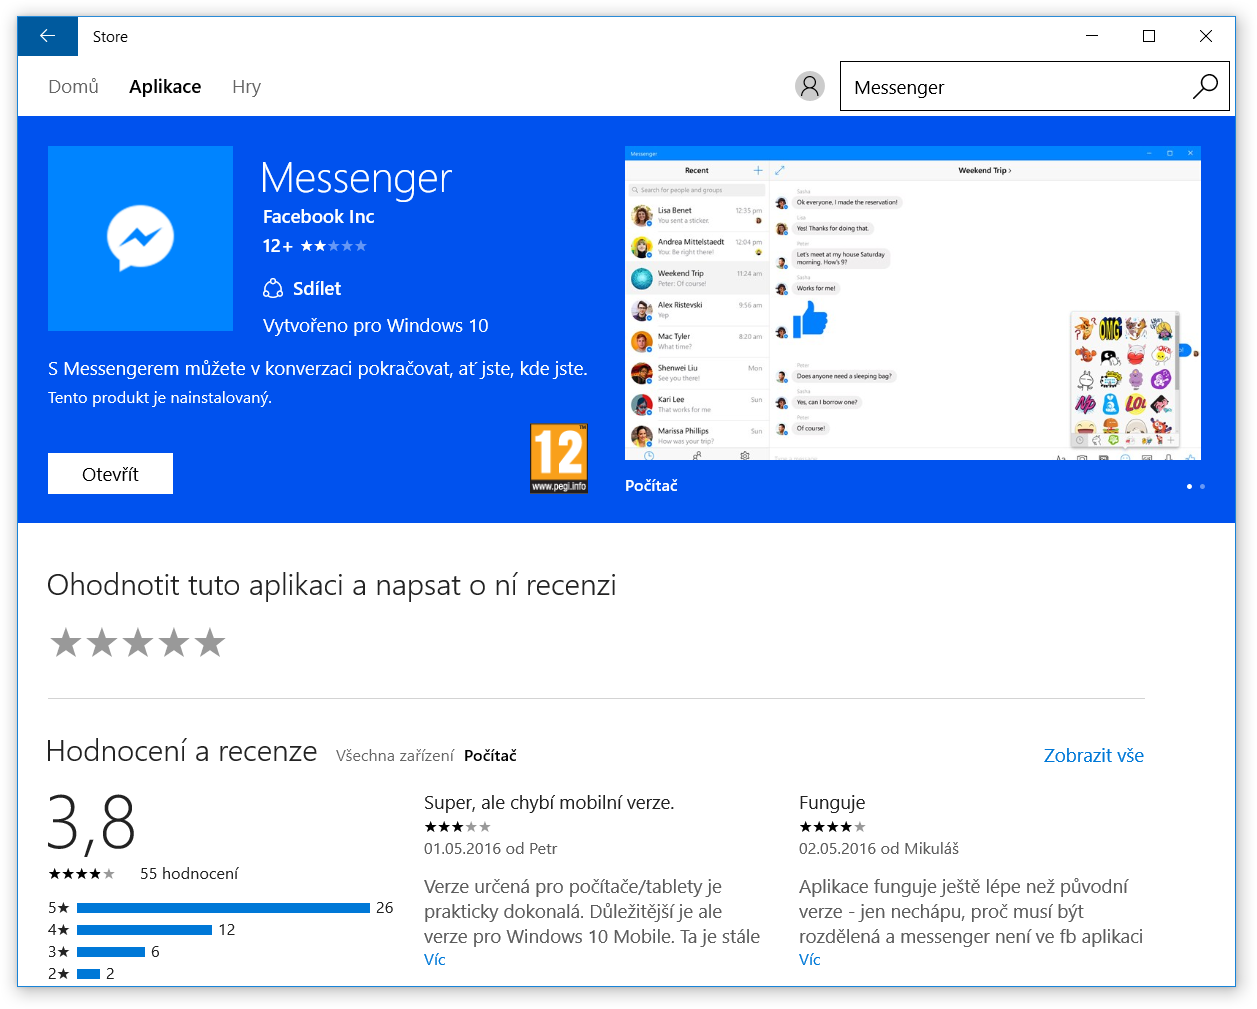The image size is (1257, 1009).
Task: Click the search magnifier icon
Action: 1205,86
